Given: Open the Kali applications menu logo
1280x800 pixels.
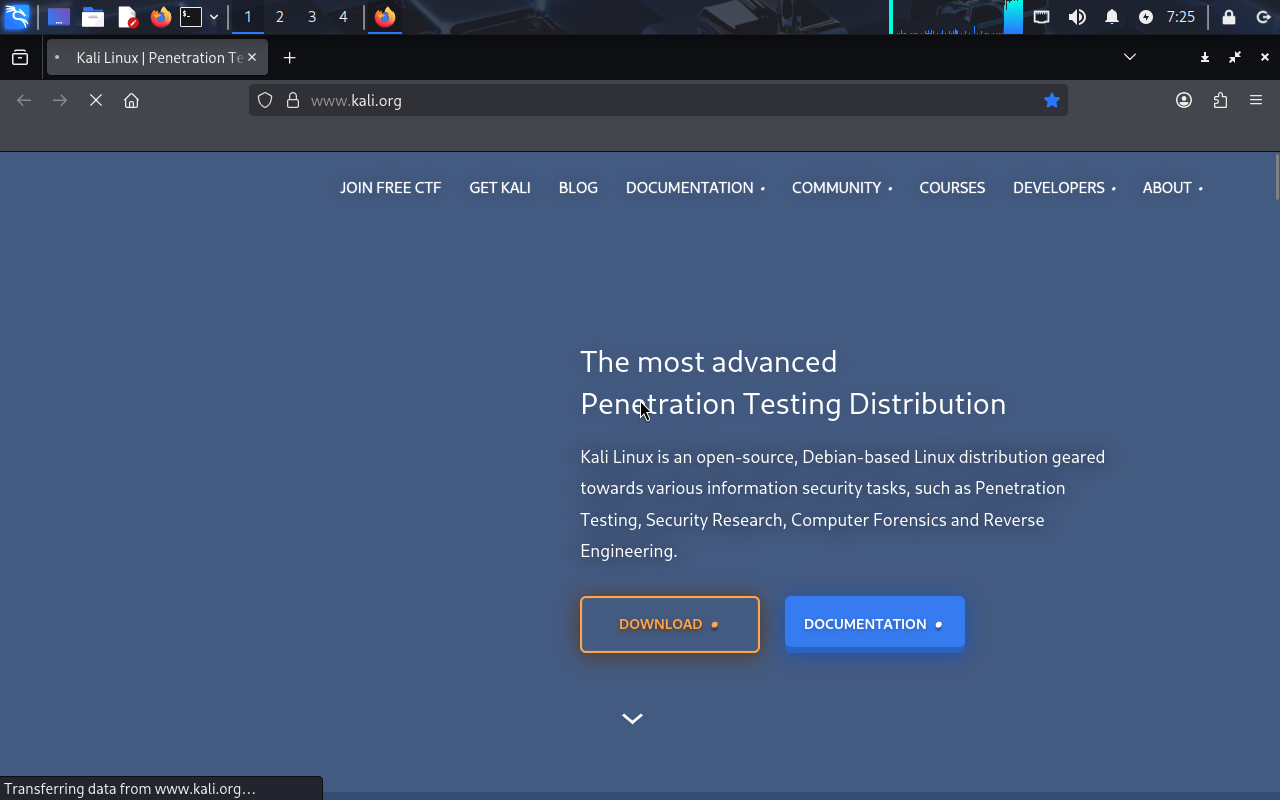Looking at the screenshot, I should click(x=17, y=17).
